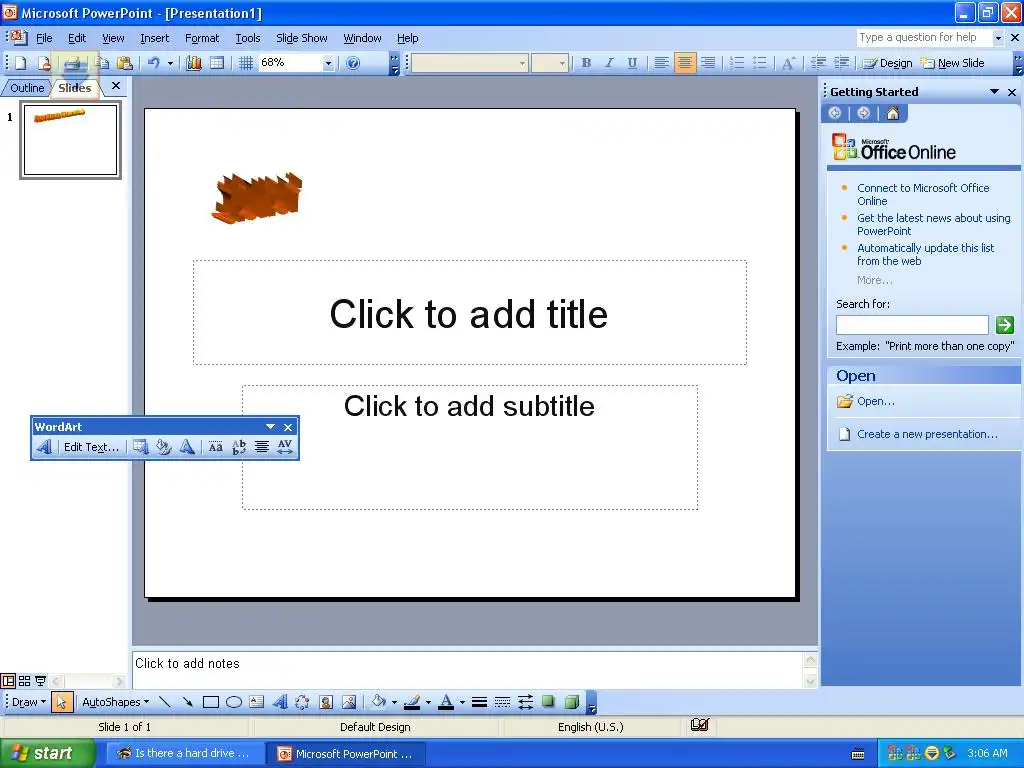
Task: Click Insert WordArt on WordArt toolbar
Action: coord(44,447)
